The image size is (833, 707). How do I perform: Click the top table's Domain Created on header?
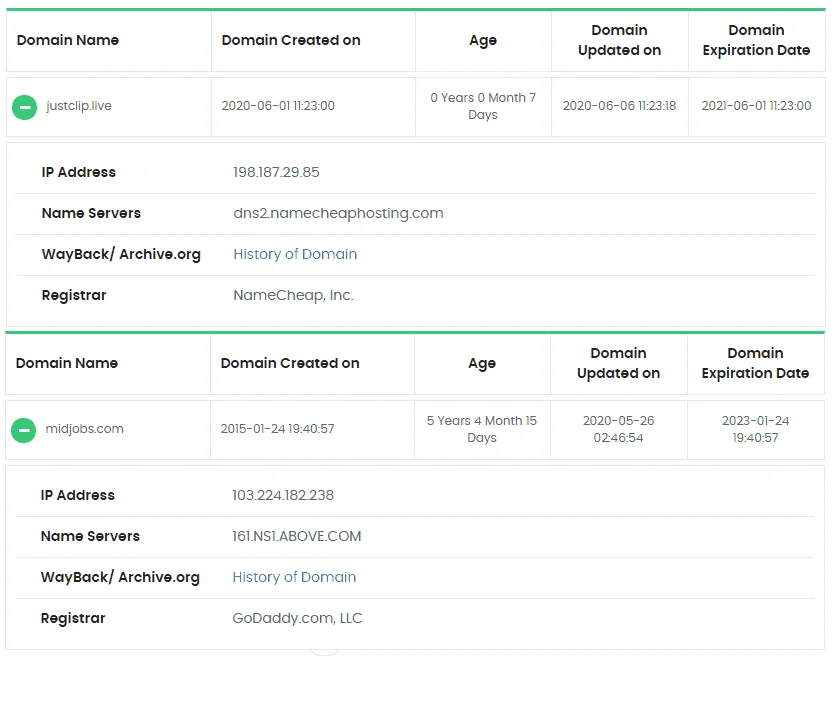click(x=291, y=40)
